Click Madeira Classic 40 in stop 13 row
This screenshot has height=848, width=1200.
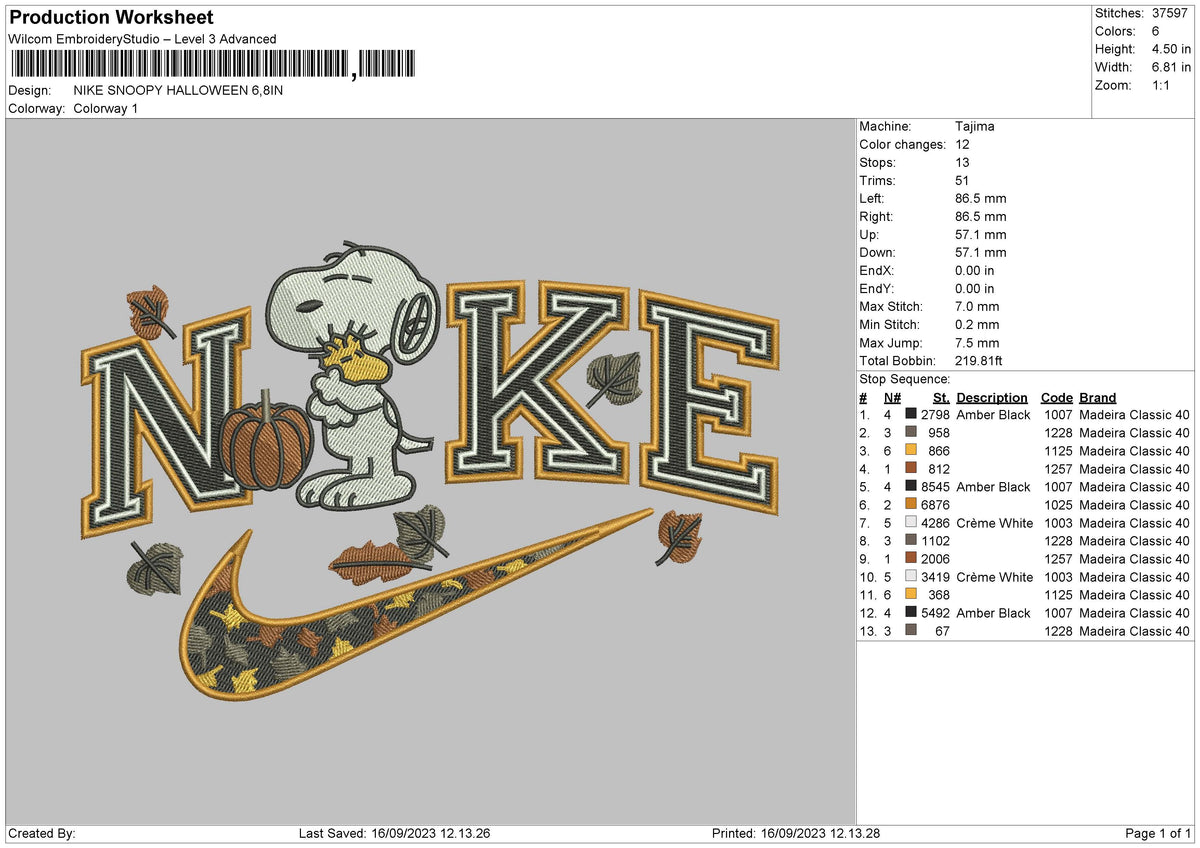1134,630
